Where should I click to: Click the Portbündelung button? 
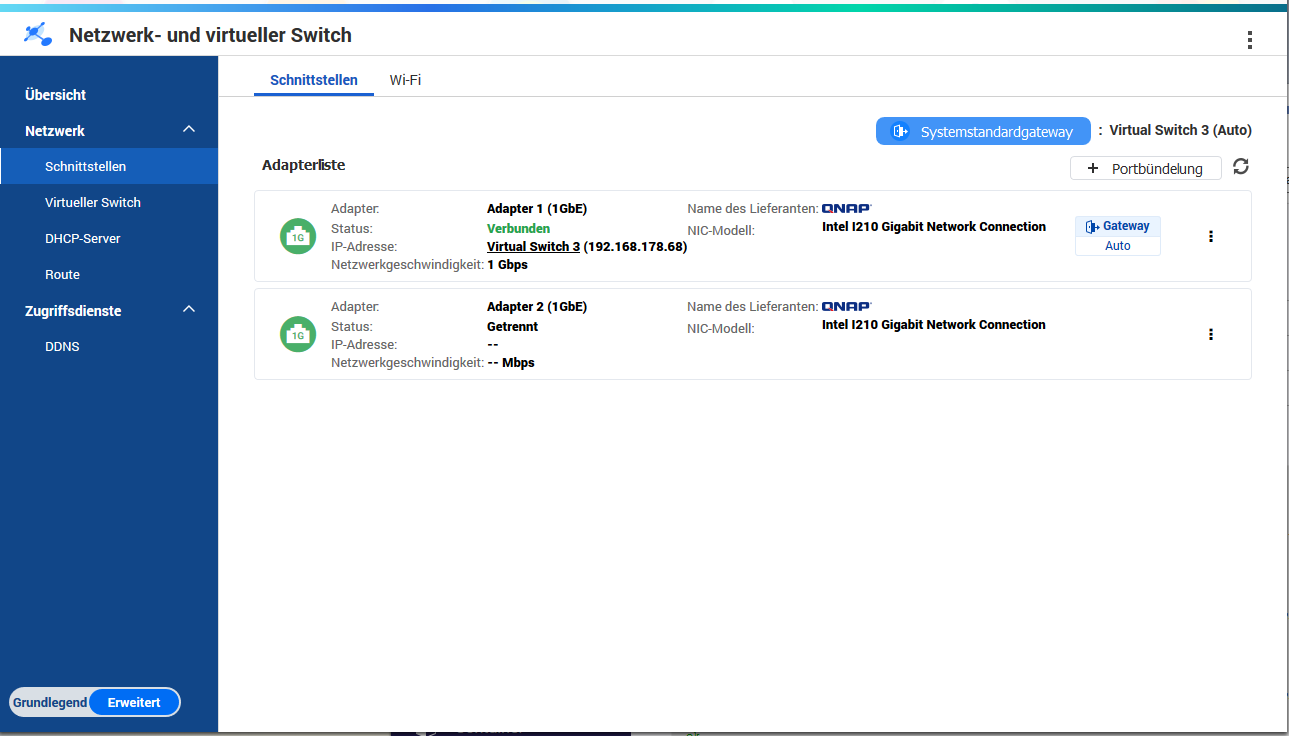(1145, 169)
